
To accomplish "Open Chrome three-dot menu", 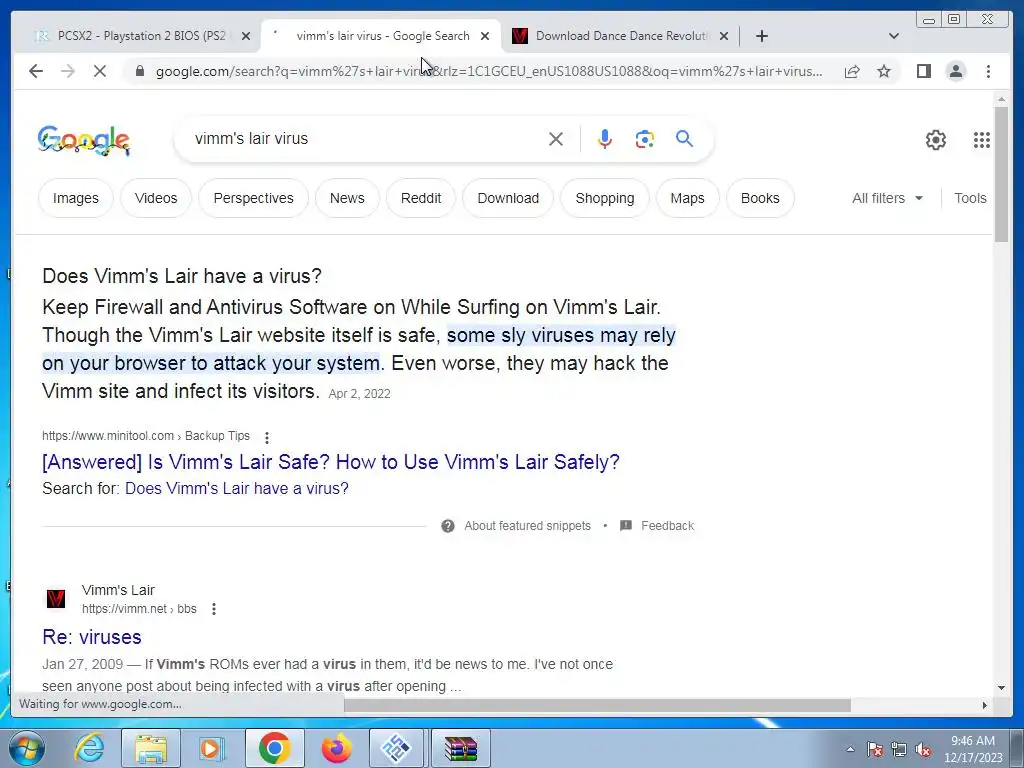I will tap(988, 71).
